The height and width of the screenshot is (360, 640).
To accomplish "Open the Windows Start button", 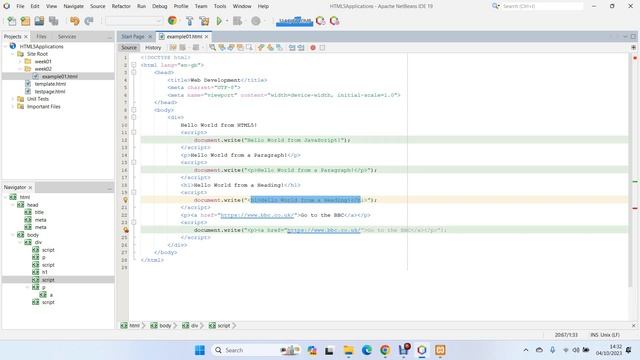I will (x=200, y=350).
